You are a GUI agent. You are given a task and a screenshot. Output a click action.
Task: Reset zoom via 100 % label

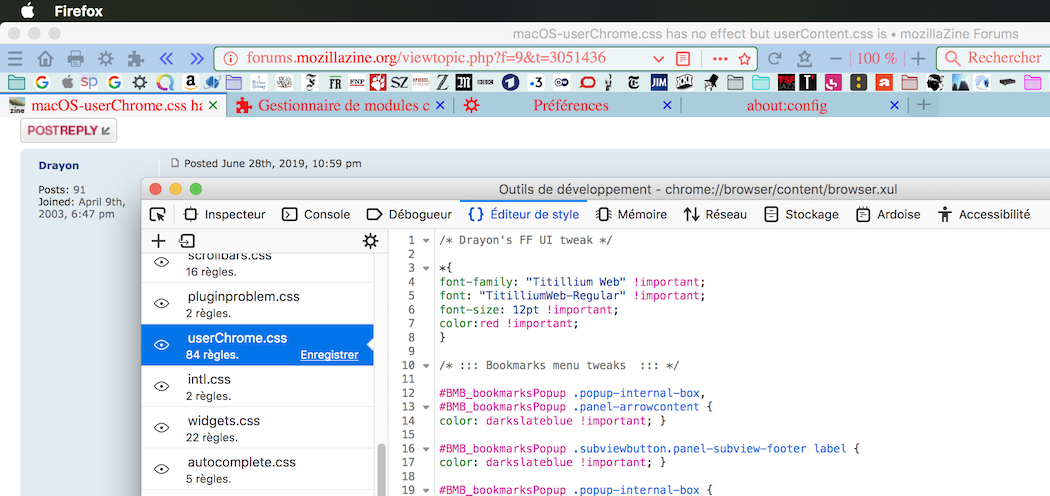click(877, 58)
